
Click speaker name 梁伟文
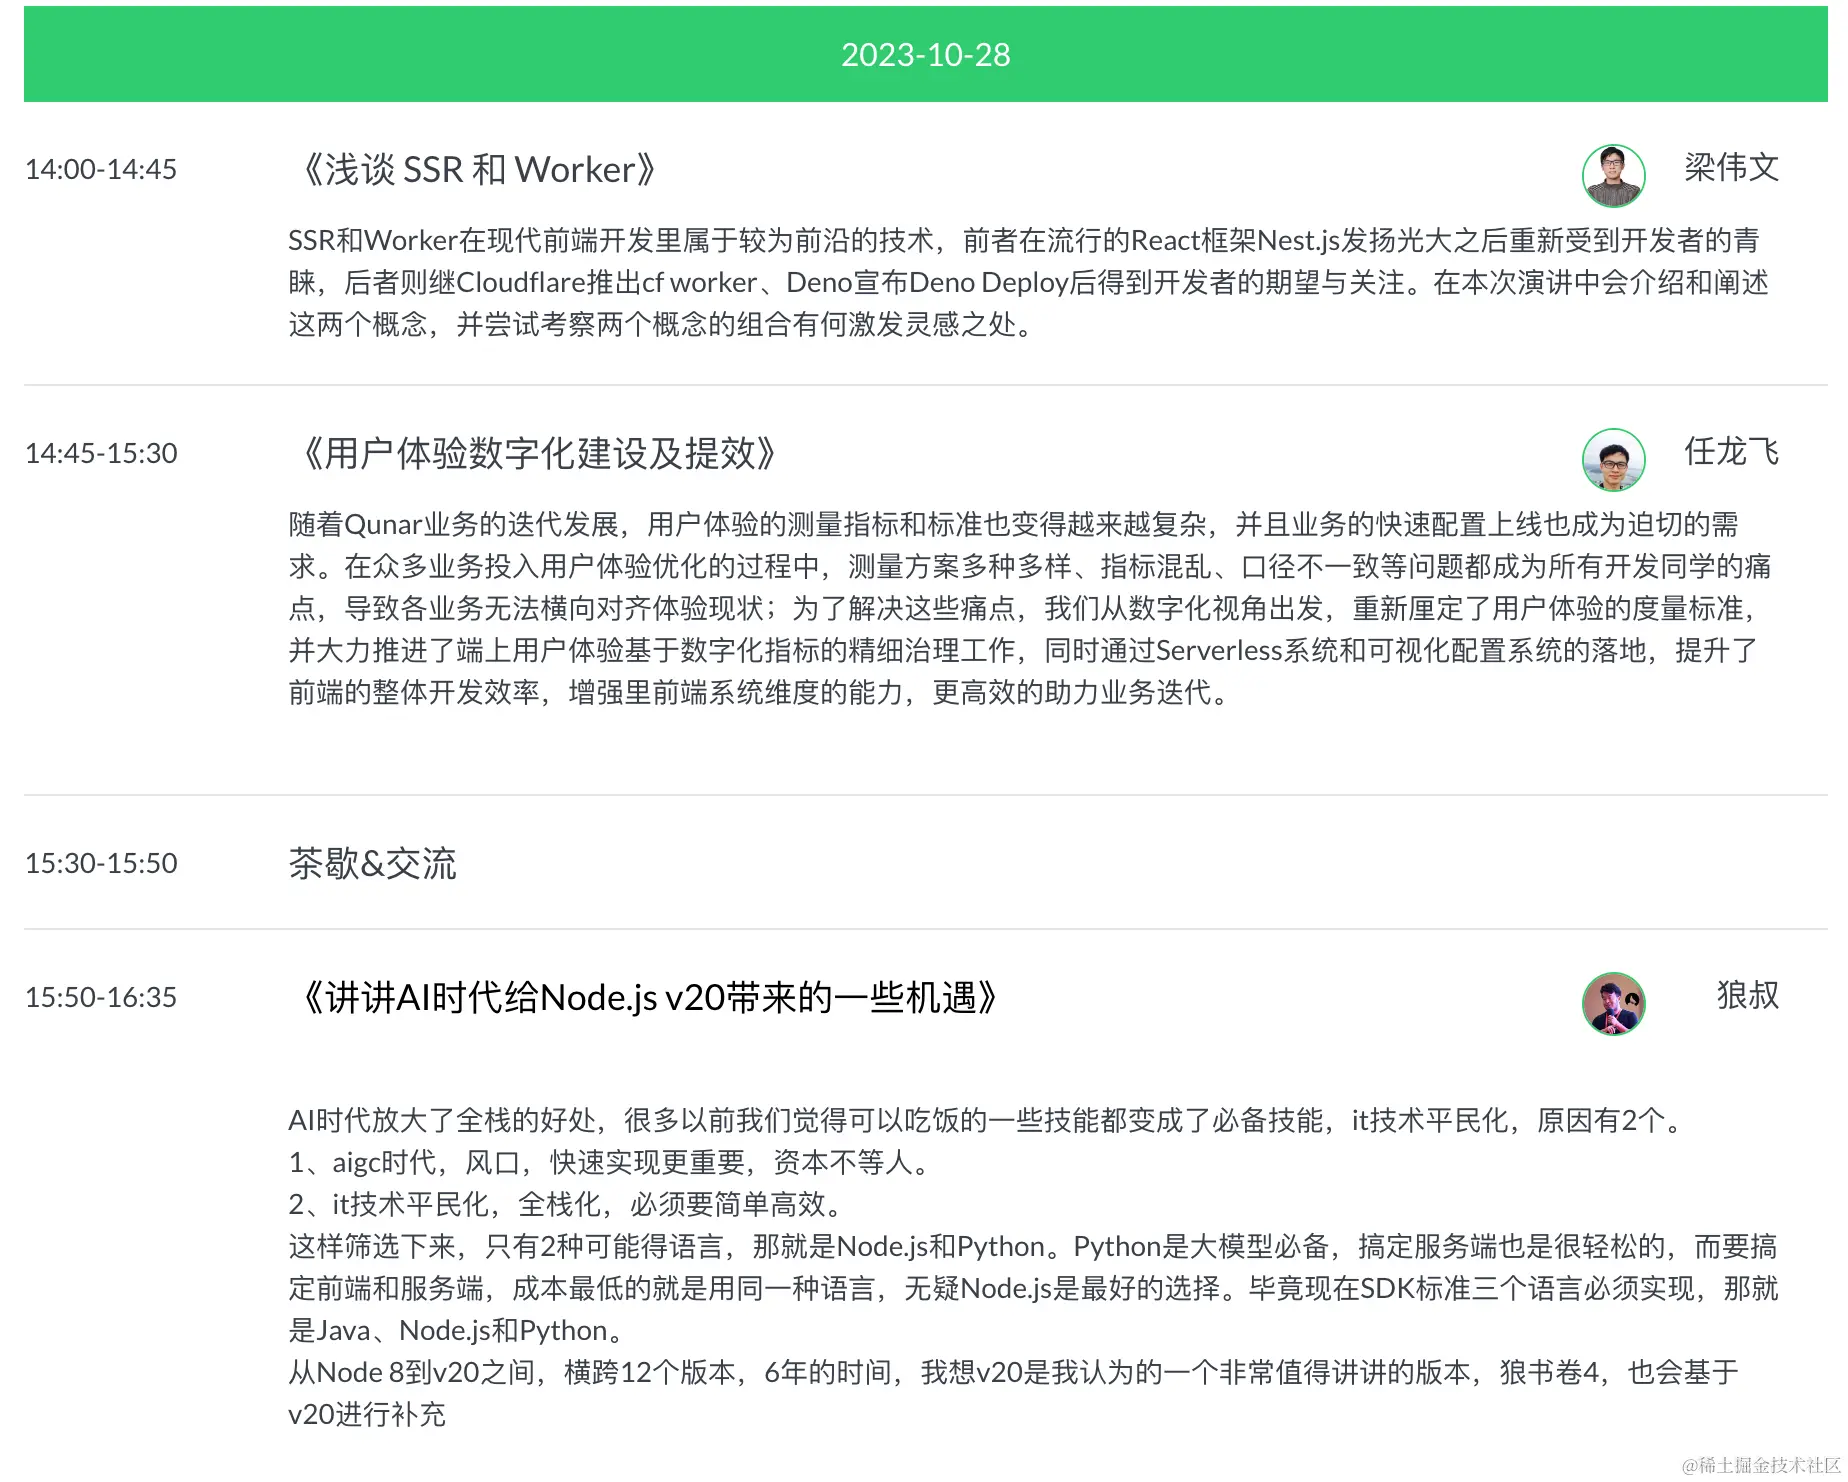(1731, 167)
